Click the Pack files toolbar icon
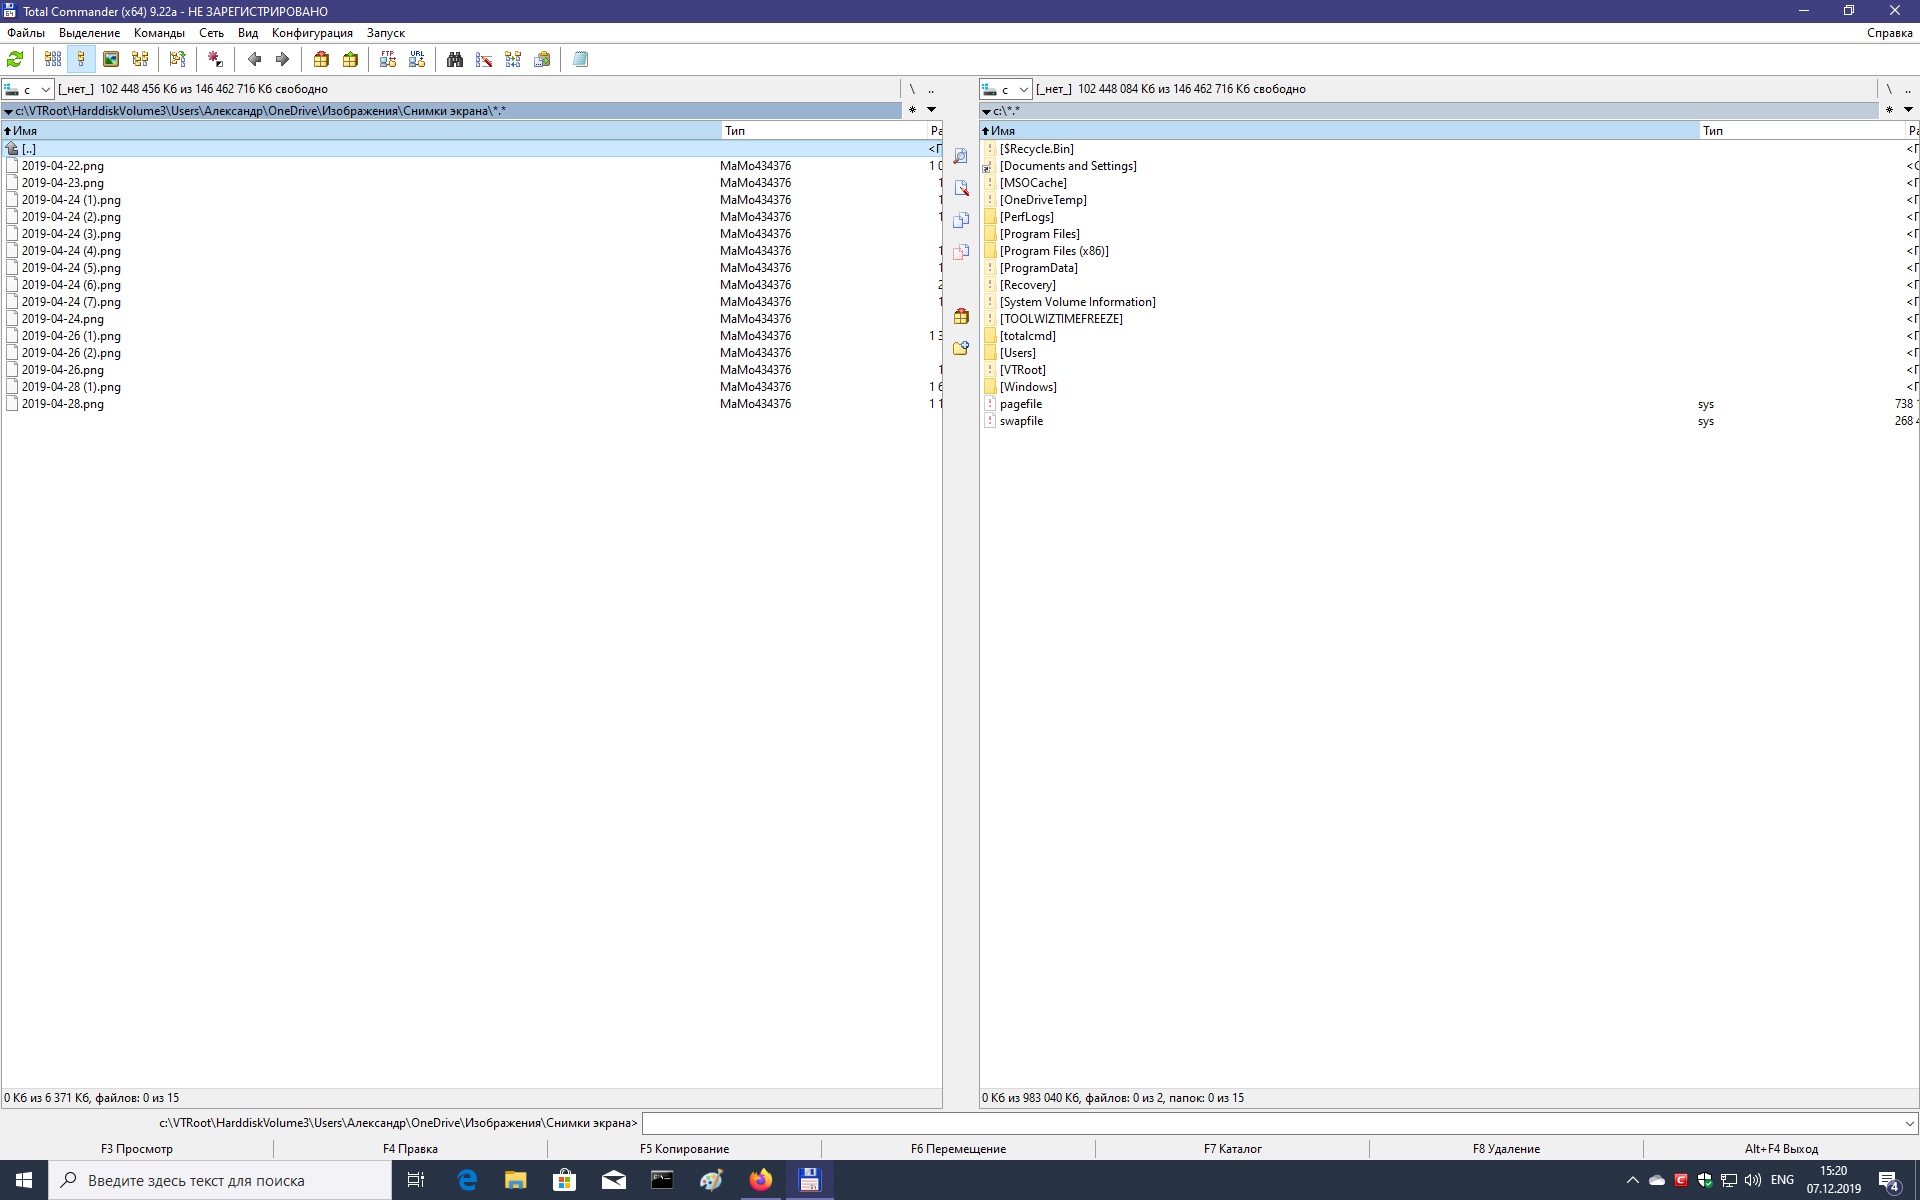This screenshot has width=1920, height=1200. 321,60
